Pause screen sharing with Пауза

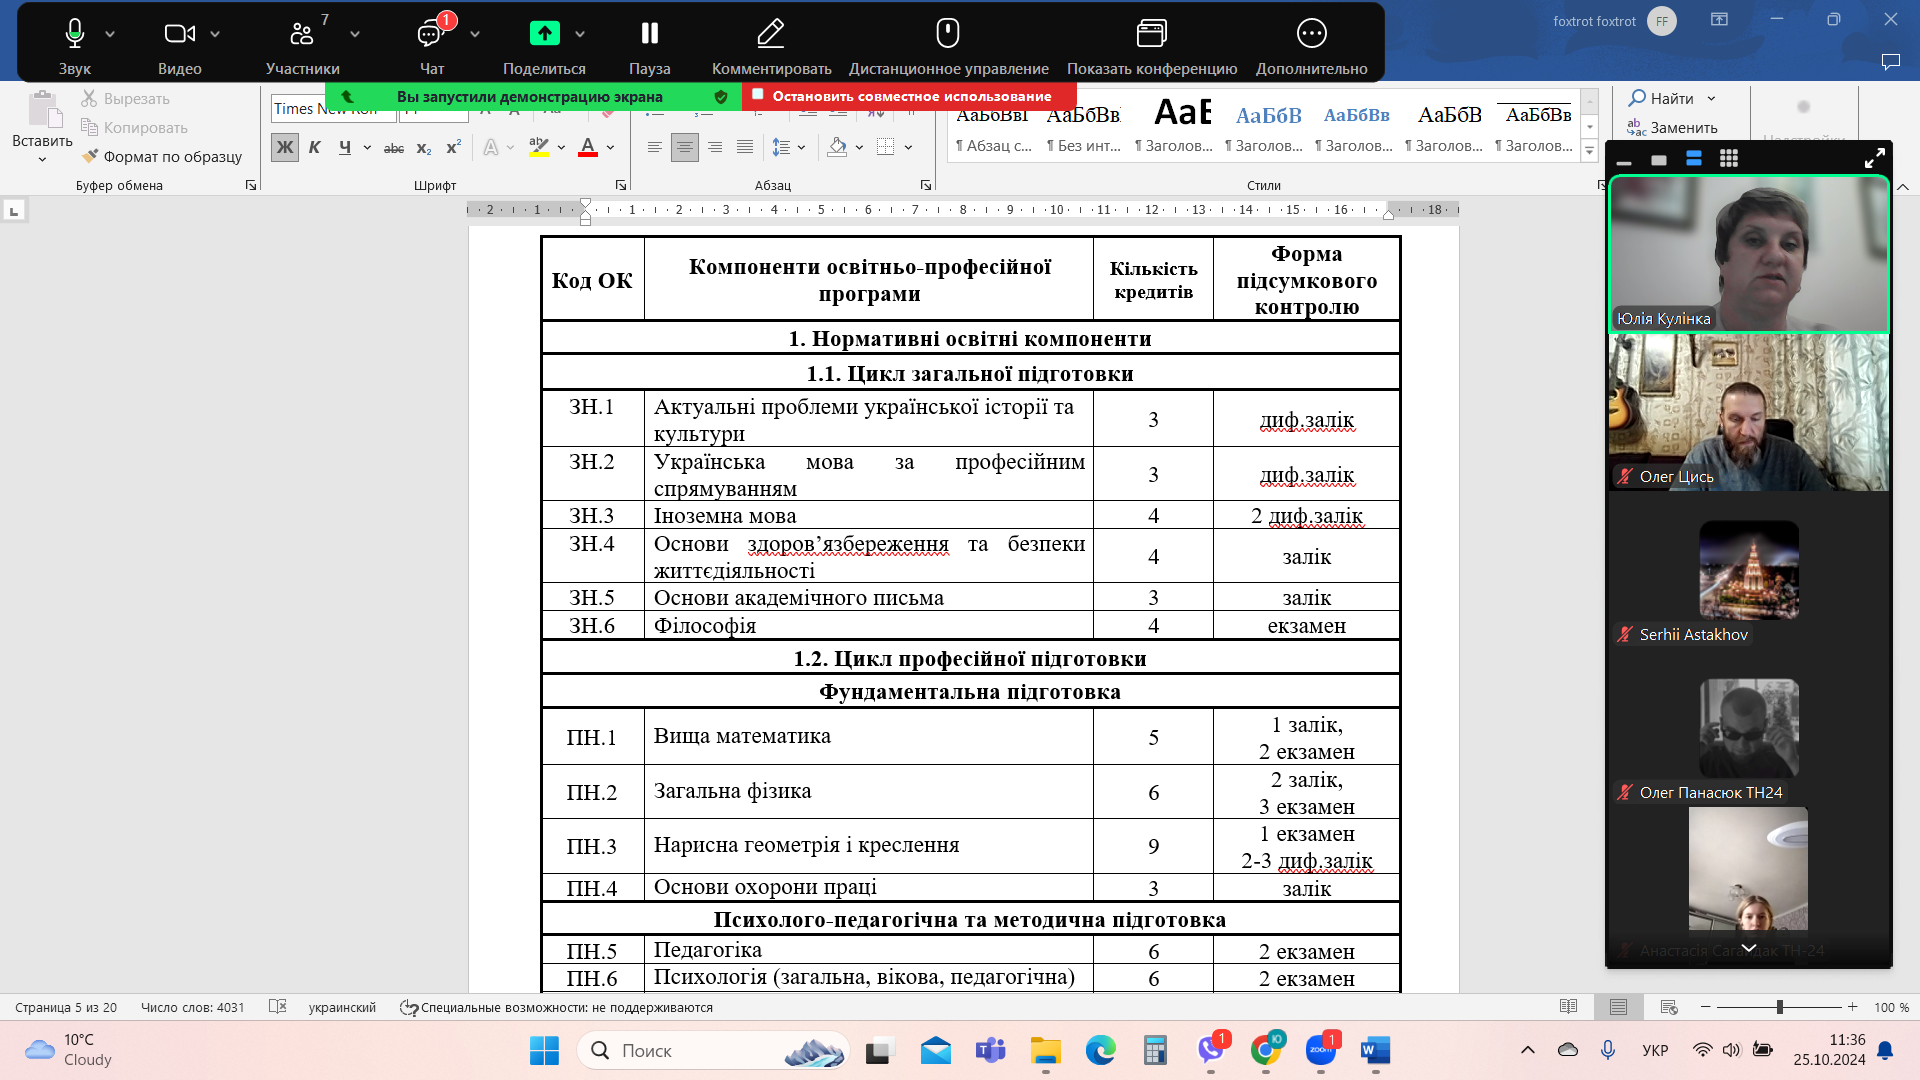coord(649,44)
